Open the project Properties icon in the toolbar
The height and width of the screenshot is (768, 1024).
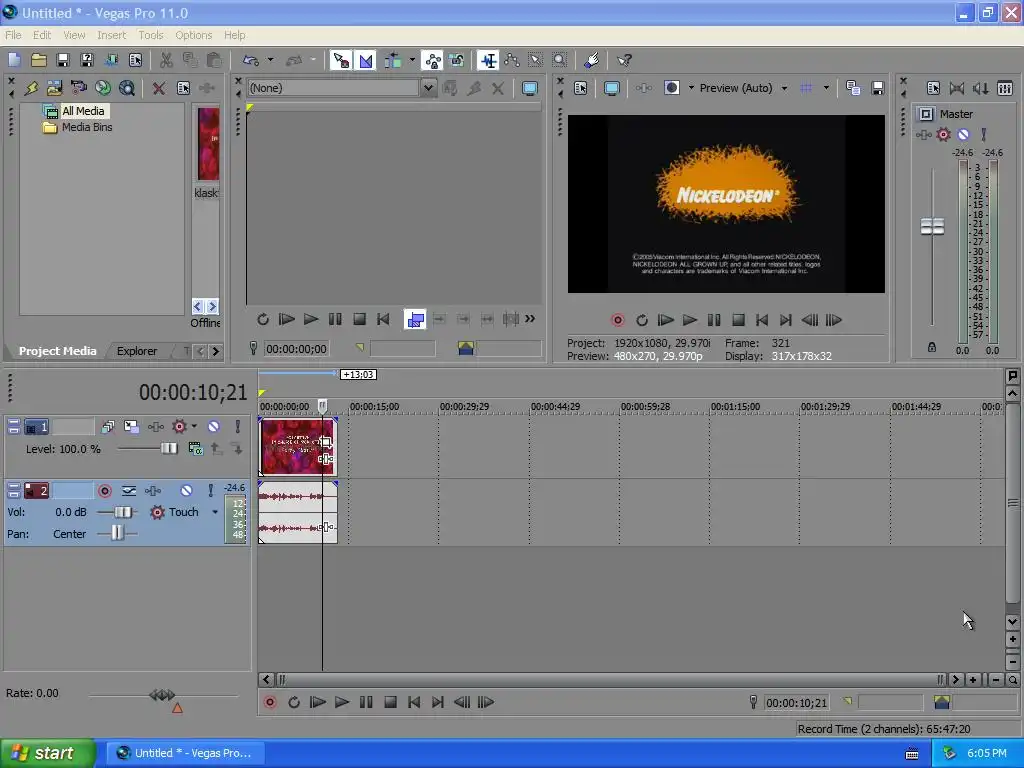[x=135, y=60]
